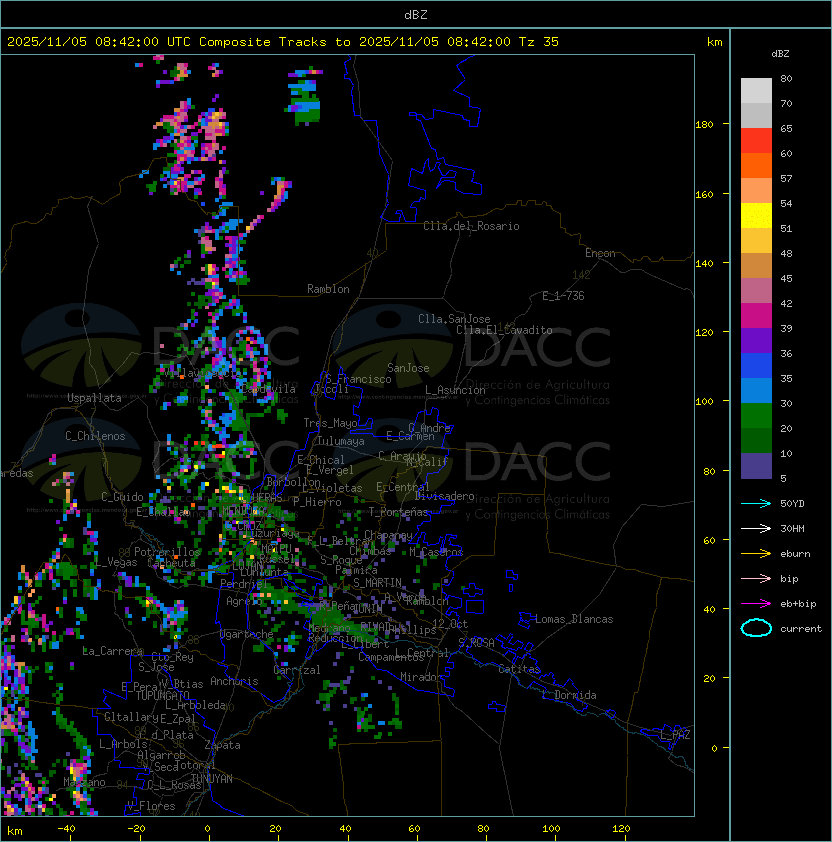This screenshot has width=832, height=842.
Task: Click the S_MARTIN town label
Action: pos(378,583)
